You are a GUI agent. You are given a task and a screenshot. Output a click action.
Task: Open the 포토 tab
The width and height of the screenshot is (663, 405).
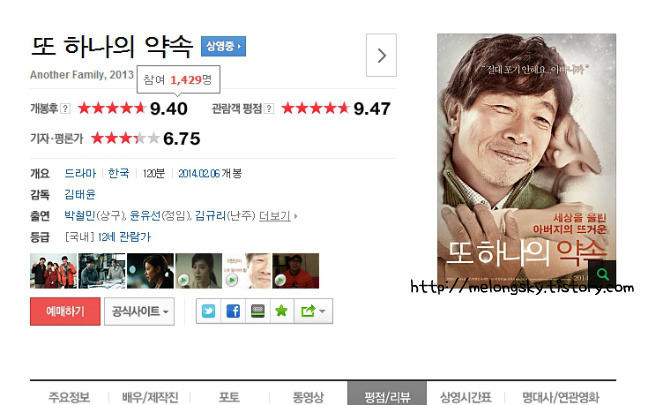229,397
